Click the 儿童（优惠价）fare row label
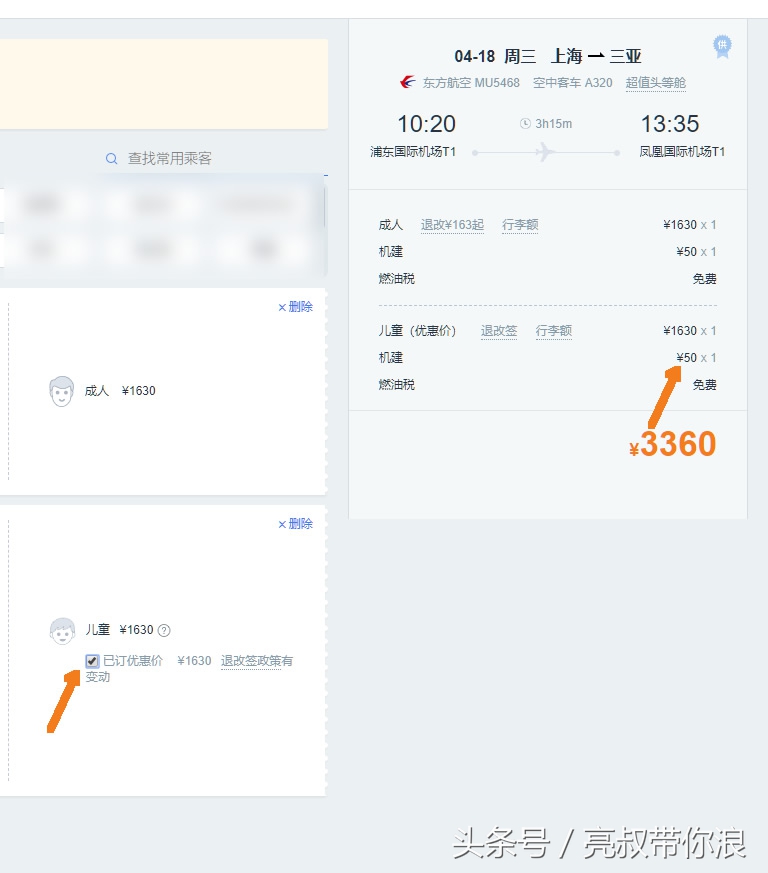 pyautogui.click(x=417, y=331)
